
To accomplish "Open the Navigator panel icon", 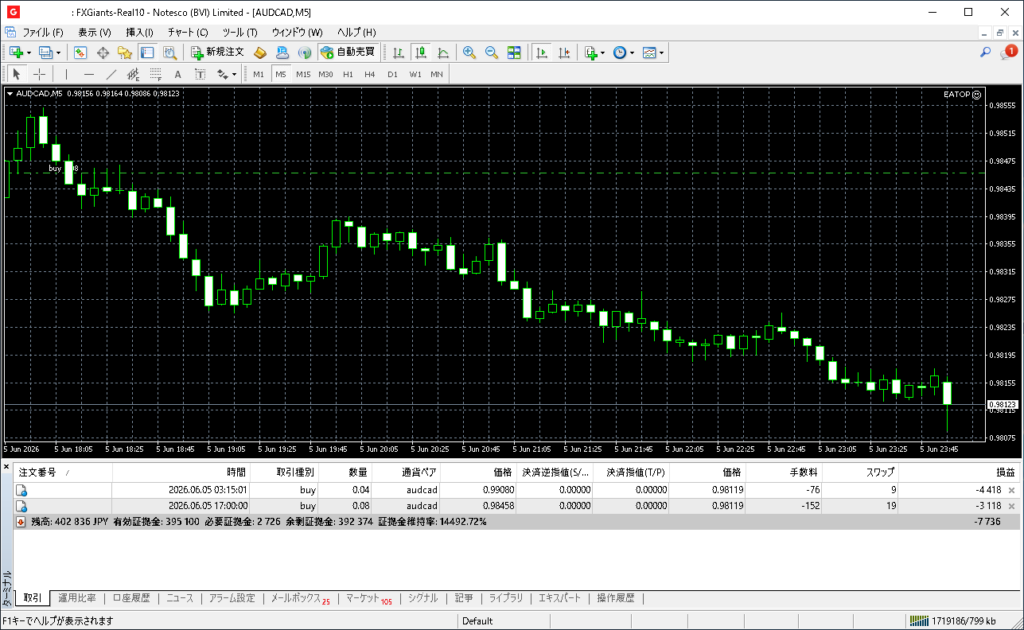I will tap(125, 53).
